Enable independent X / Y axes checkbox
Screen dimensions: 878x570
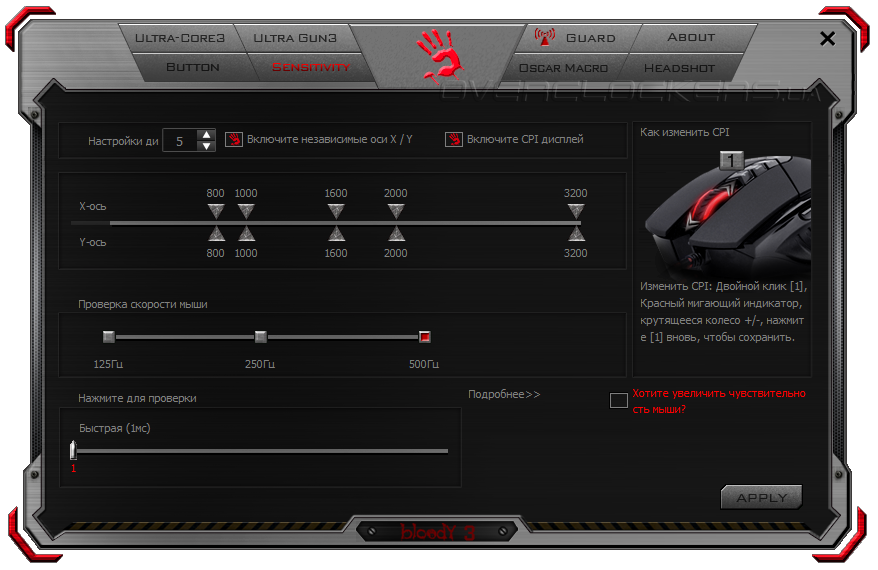tap(233, 139)
